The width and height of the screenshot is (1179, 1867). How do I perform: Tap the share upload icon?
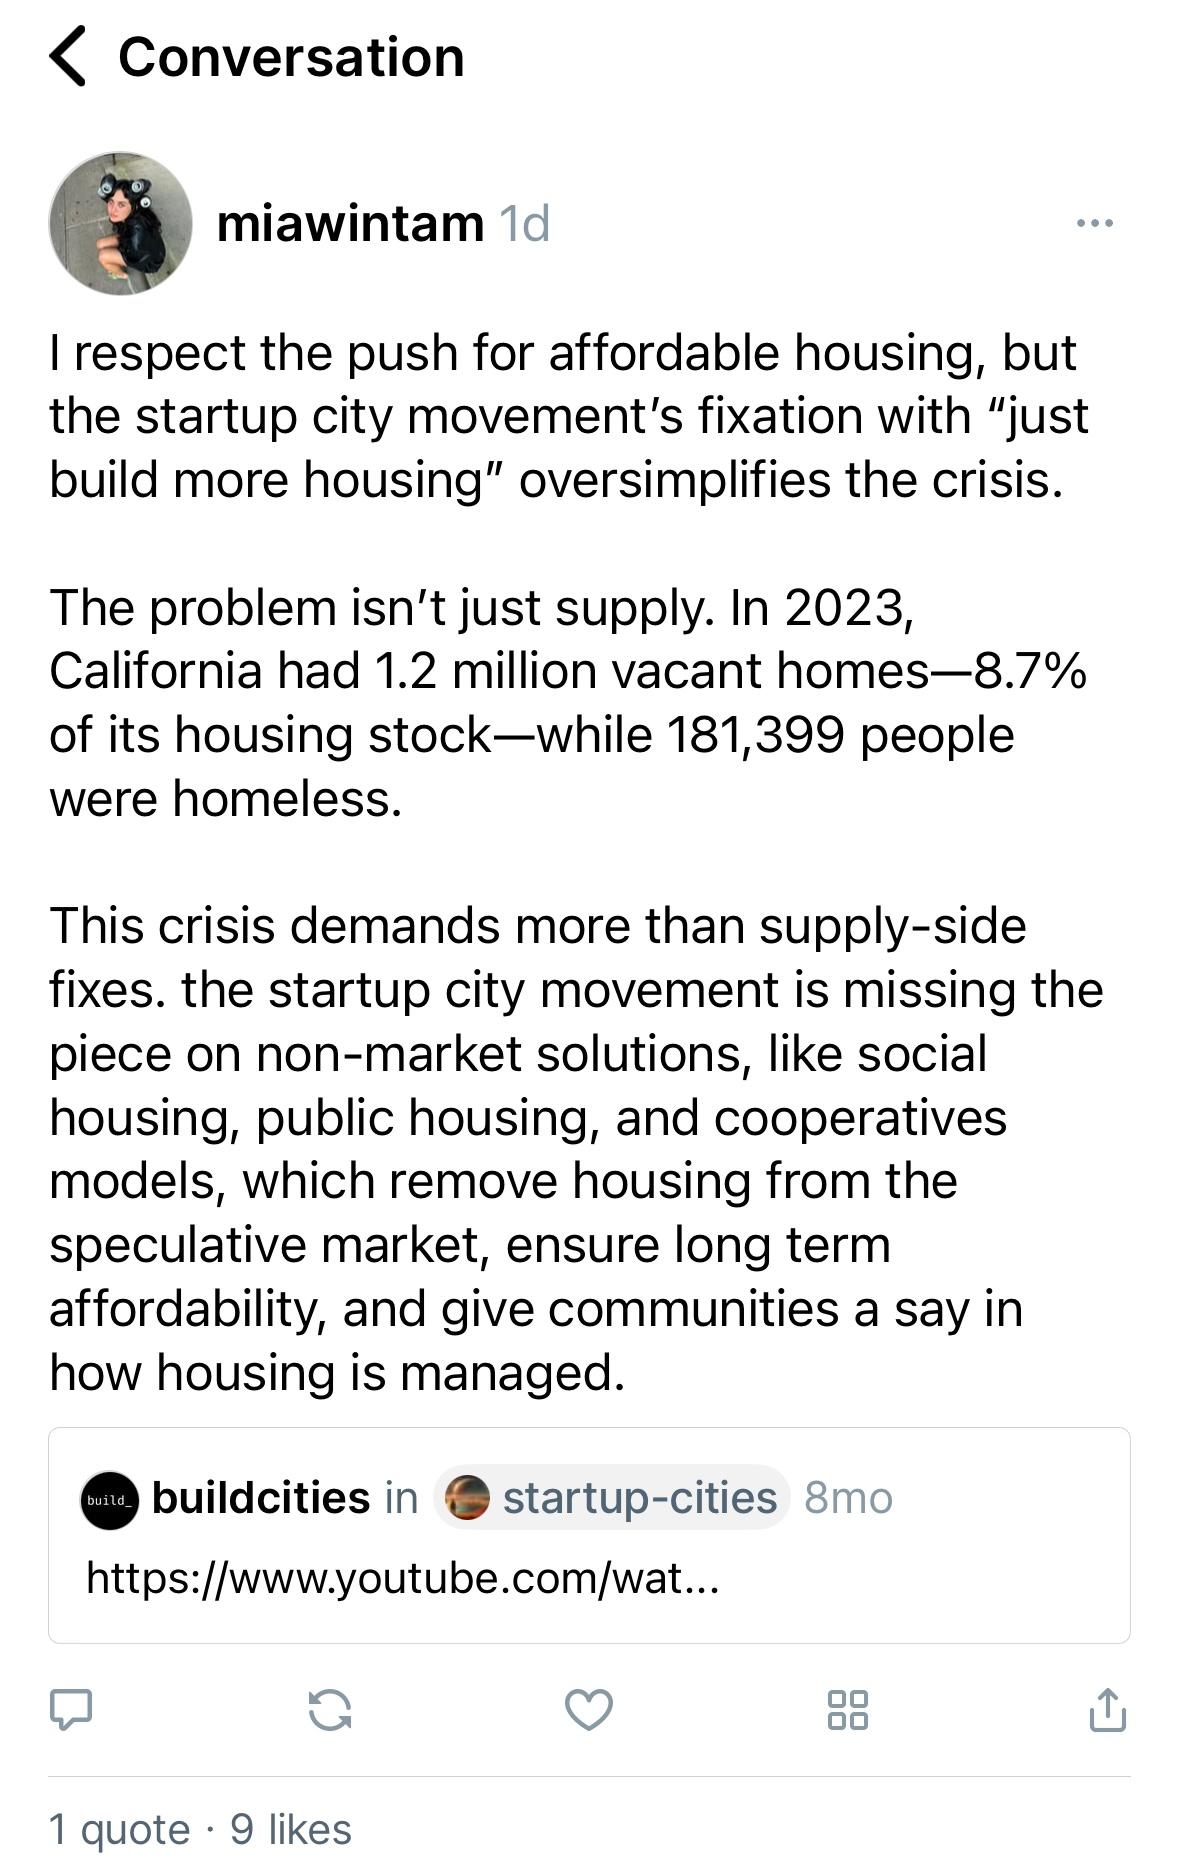coord(1107,1708)
